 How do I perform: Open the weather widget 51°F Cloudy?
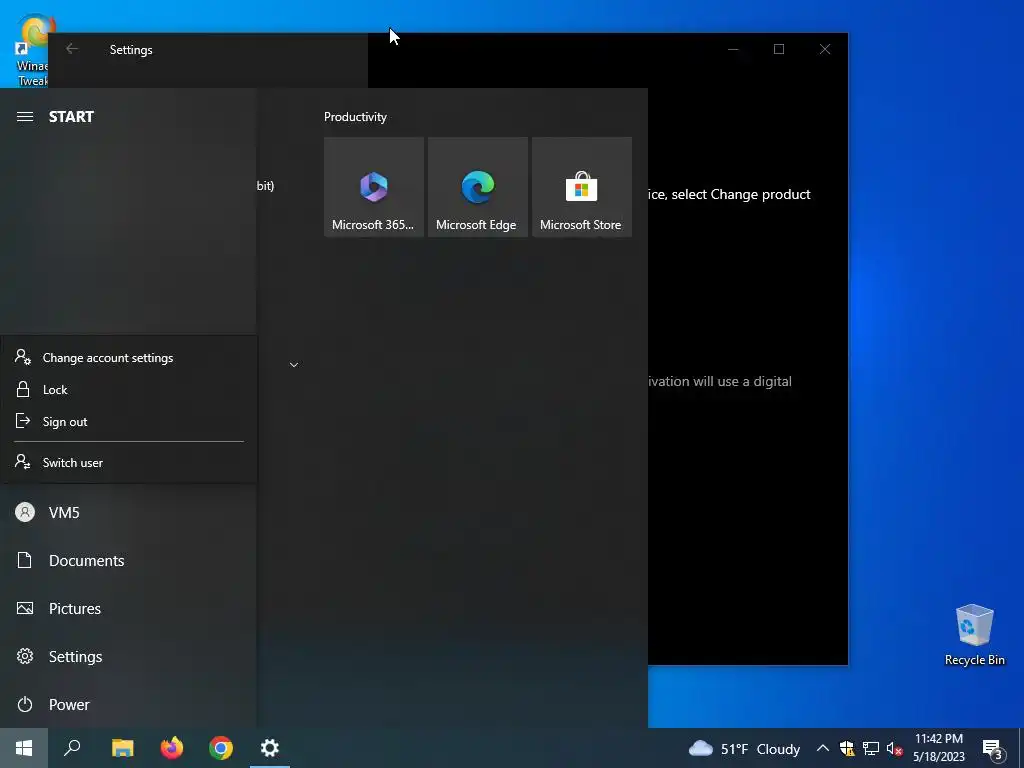744,748
